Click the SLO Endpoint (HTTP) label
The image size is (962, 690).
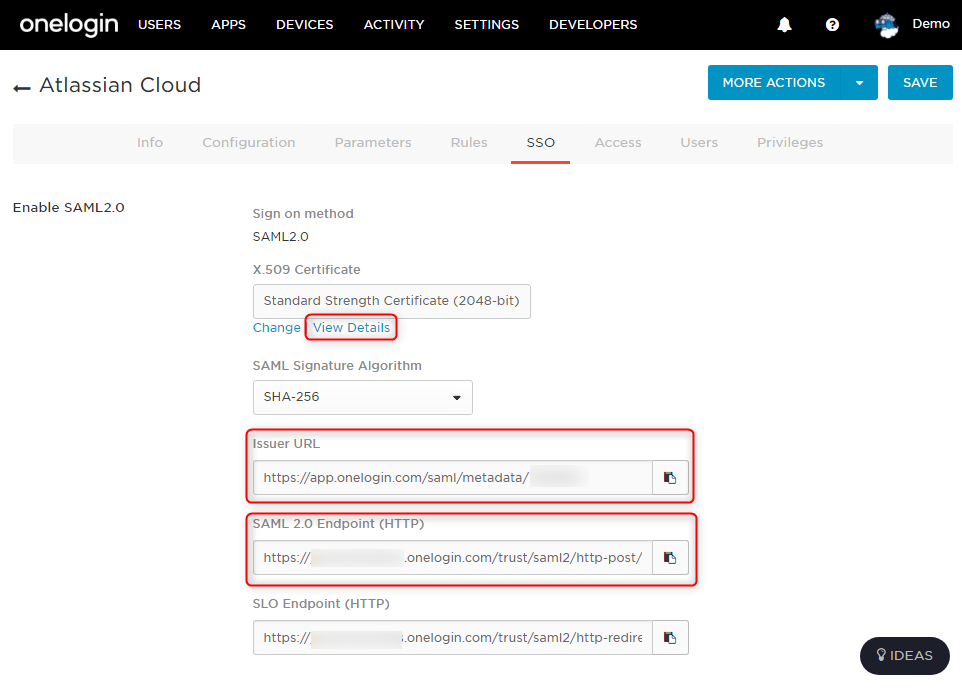tap(321, 604)
